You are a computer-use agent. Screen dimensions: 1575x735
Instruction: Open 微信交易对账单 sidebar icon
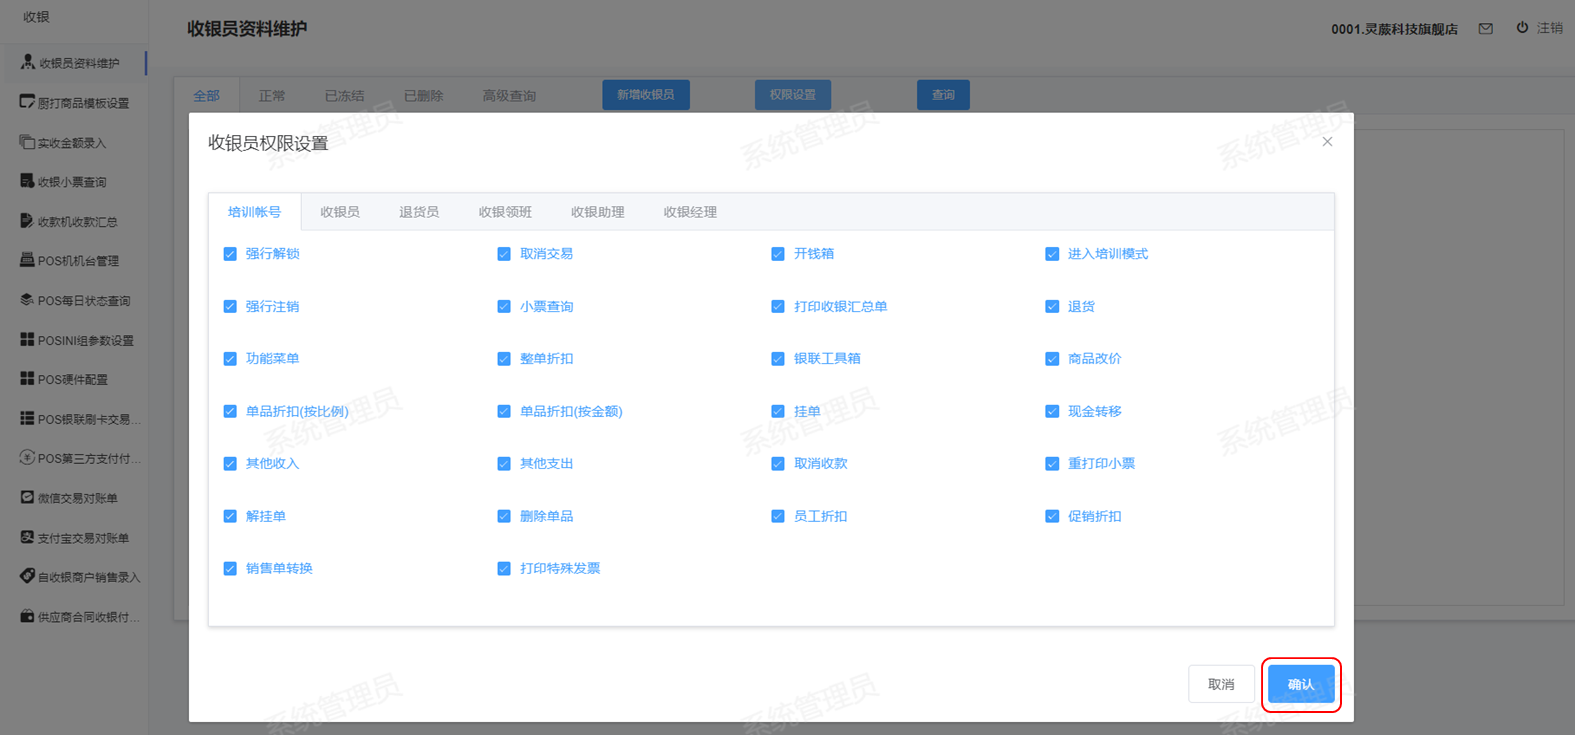tap(27, 497)
